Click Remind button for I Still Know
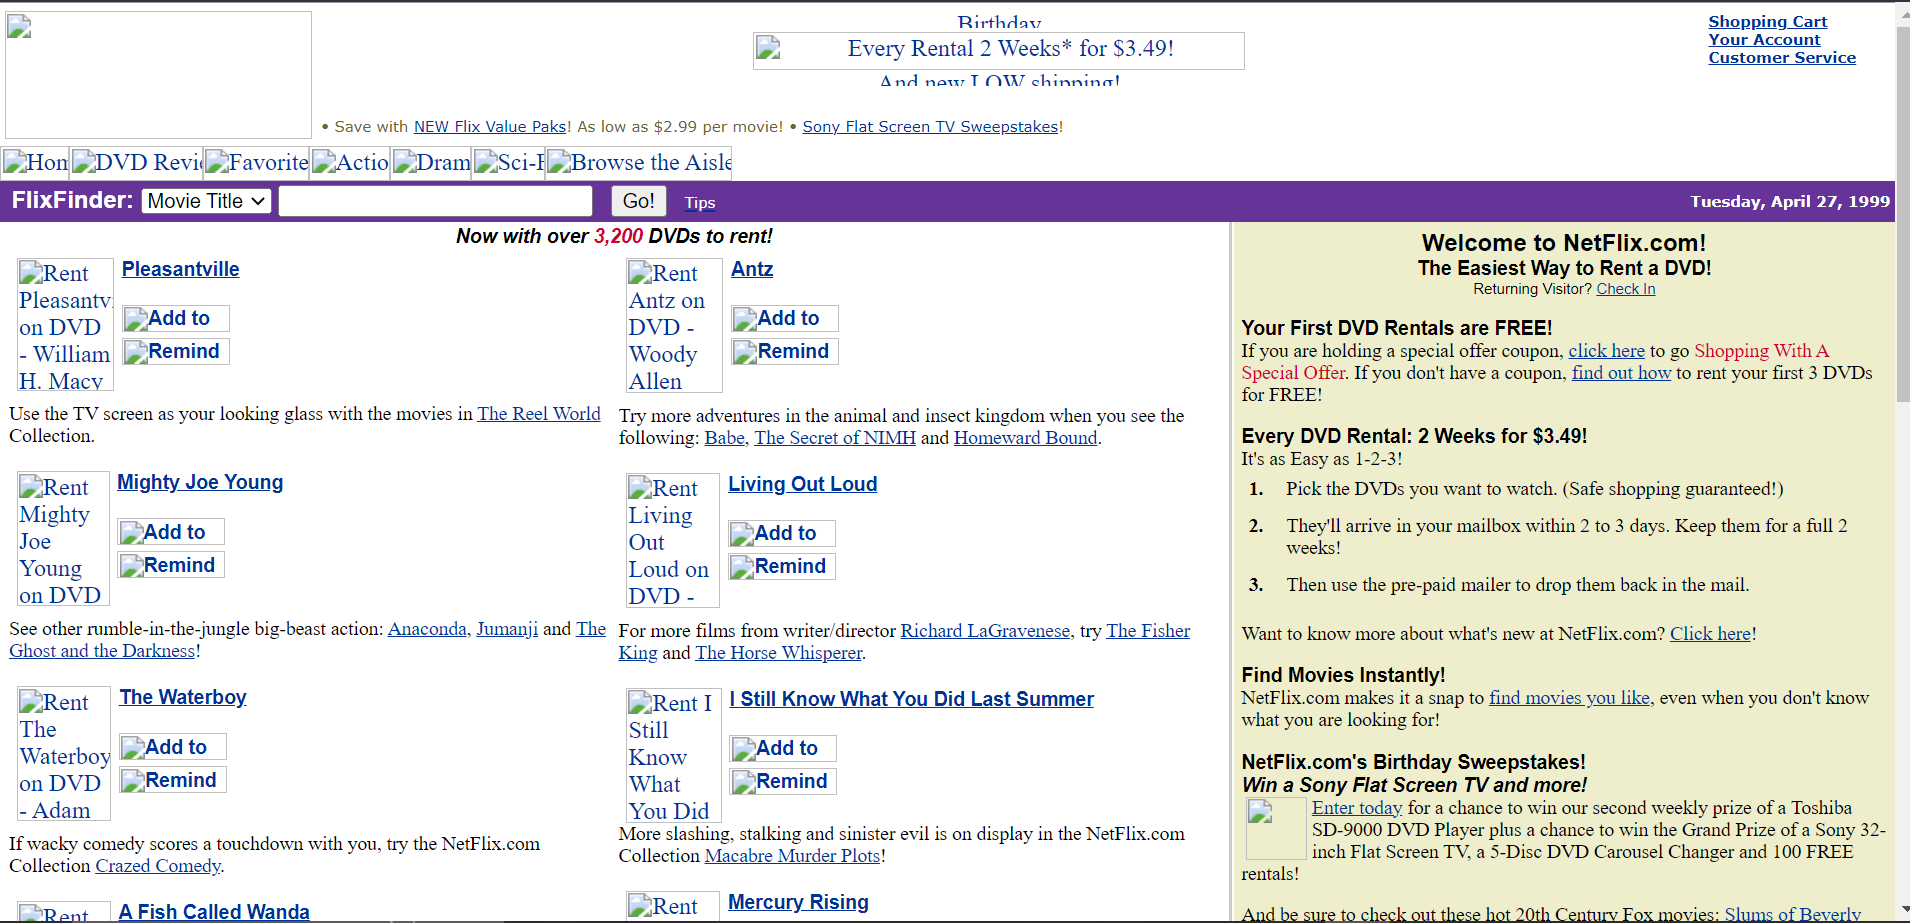The image size is (1910, 923). tap(783, 782)
